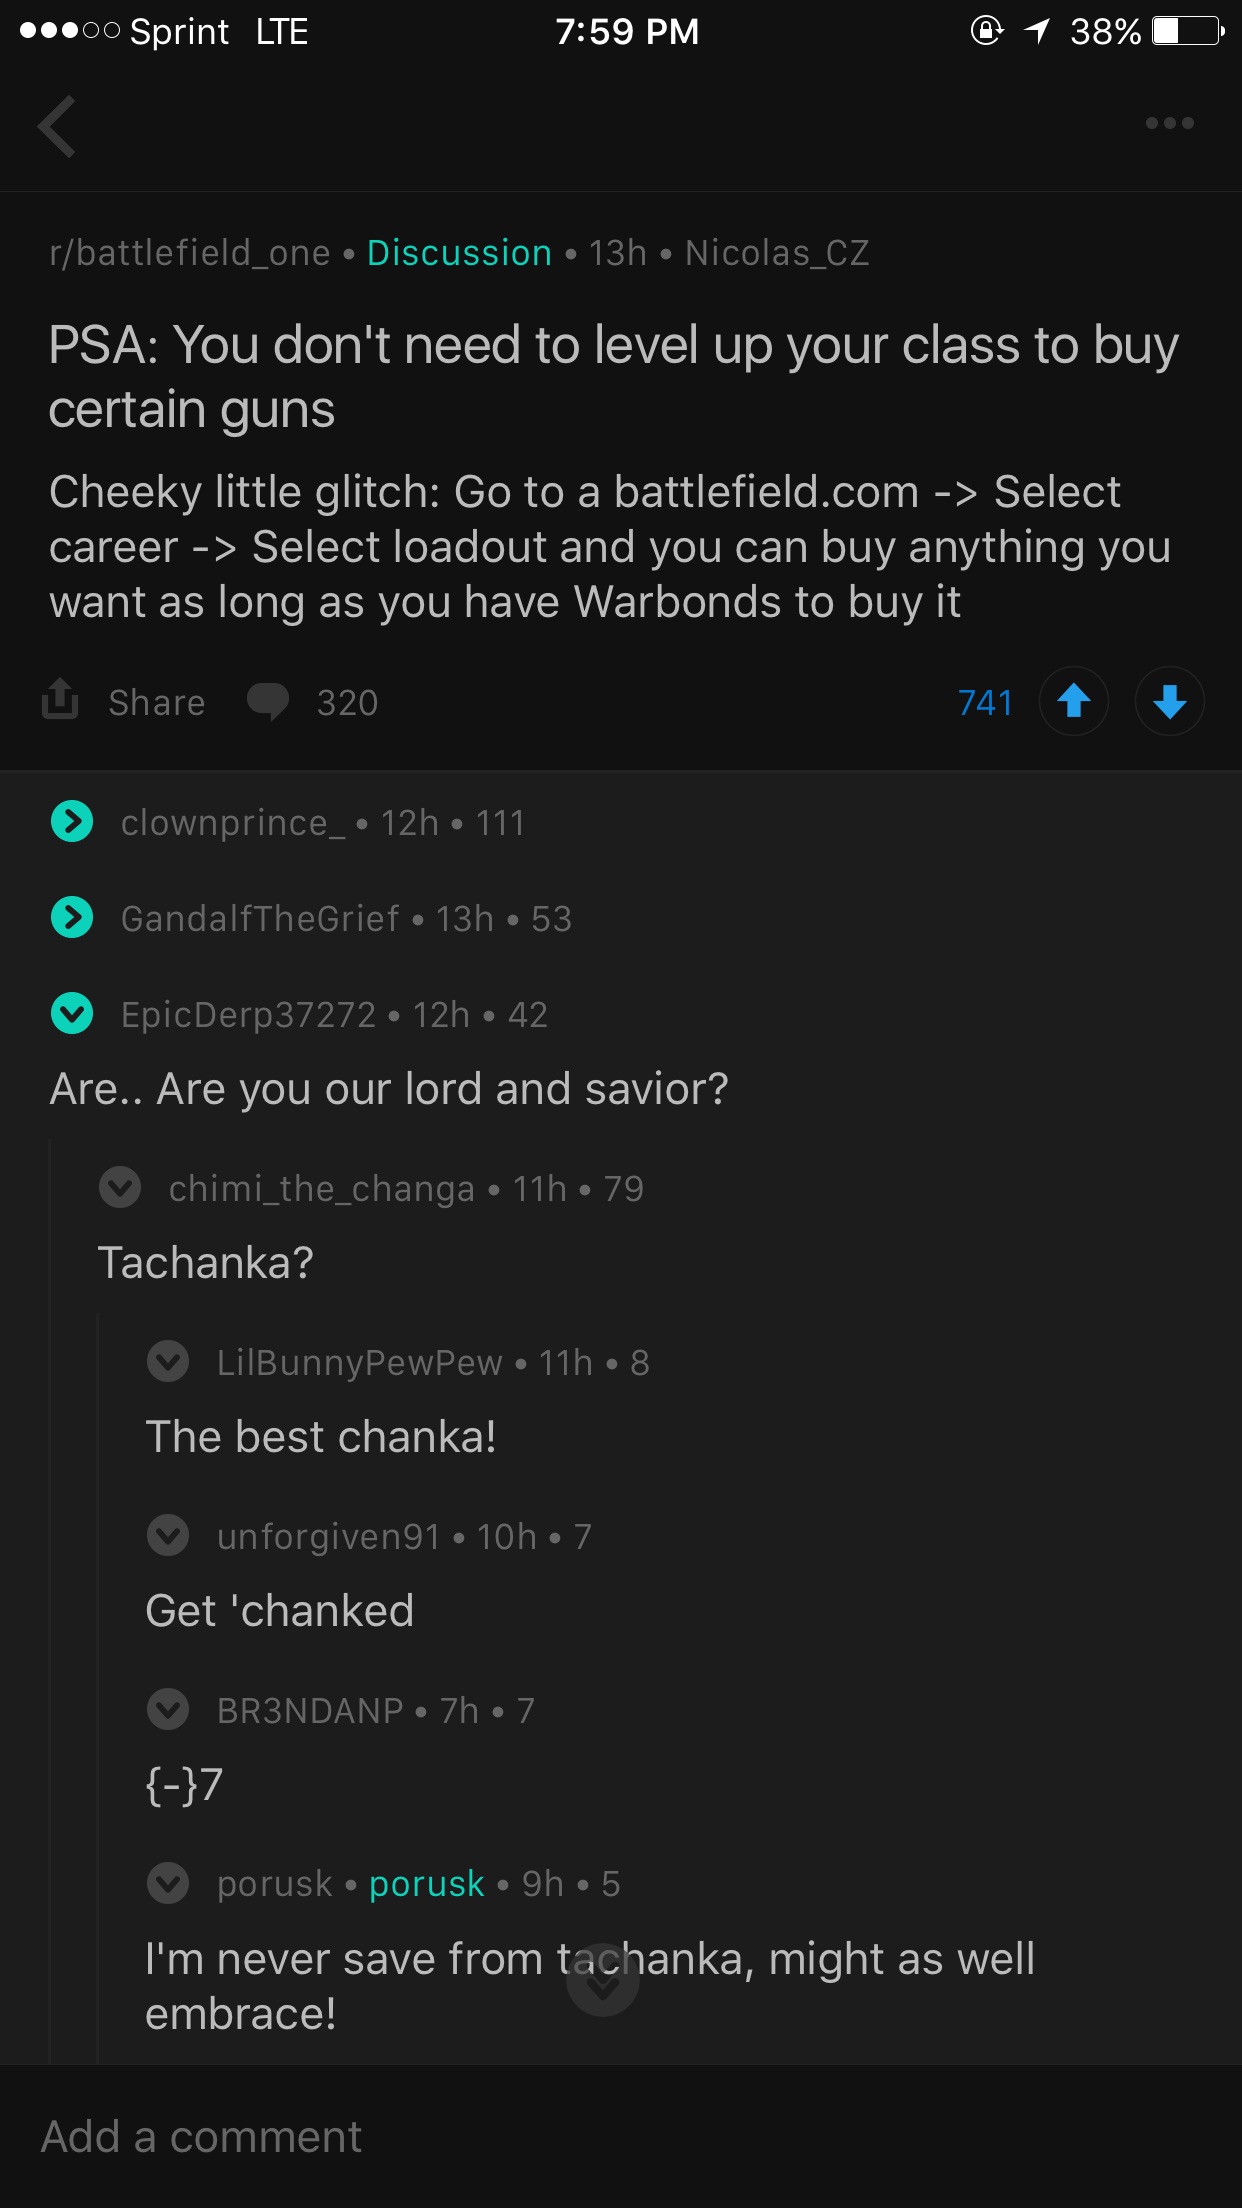1242x2208 pixels.
Task: Tap the share icon
Action: tap(61, 700)
